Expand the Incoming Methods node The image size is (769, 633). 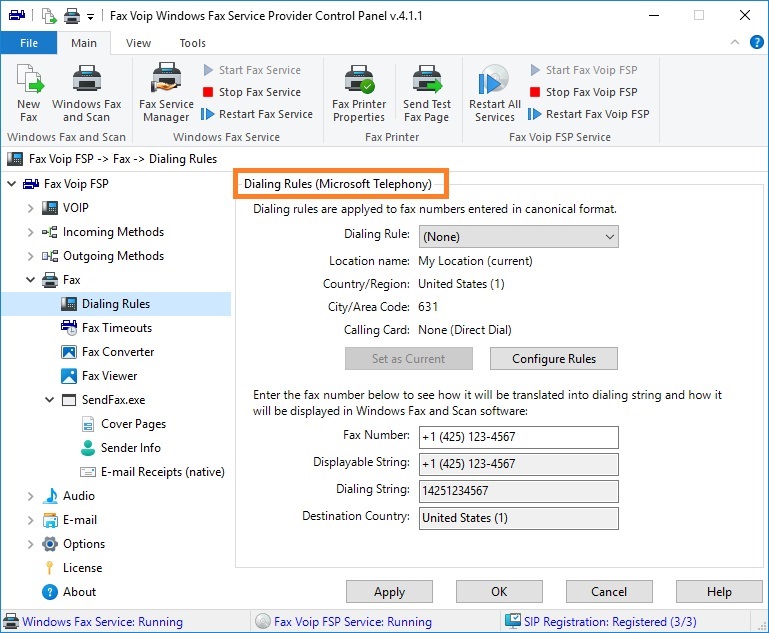click(x=30, y=232)
